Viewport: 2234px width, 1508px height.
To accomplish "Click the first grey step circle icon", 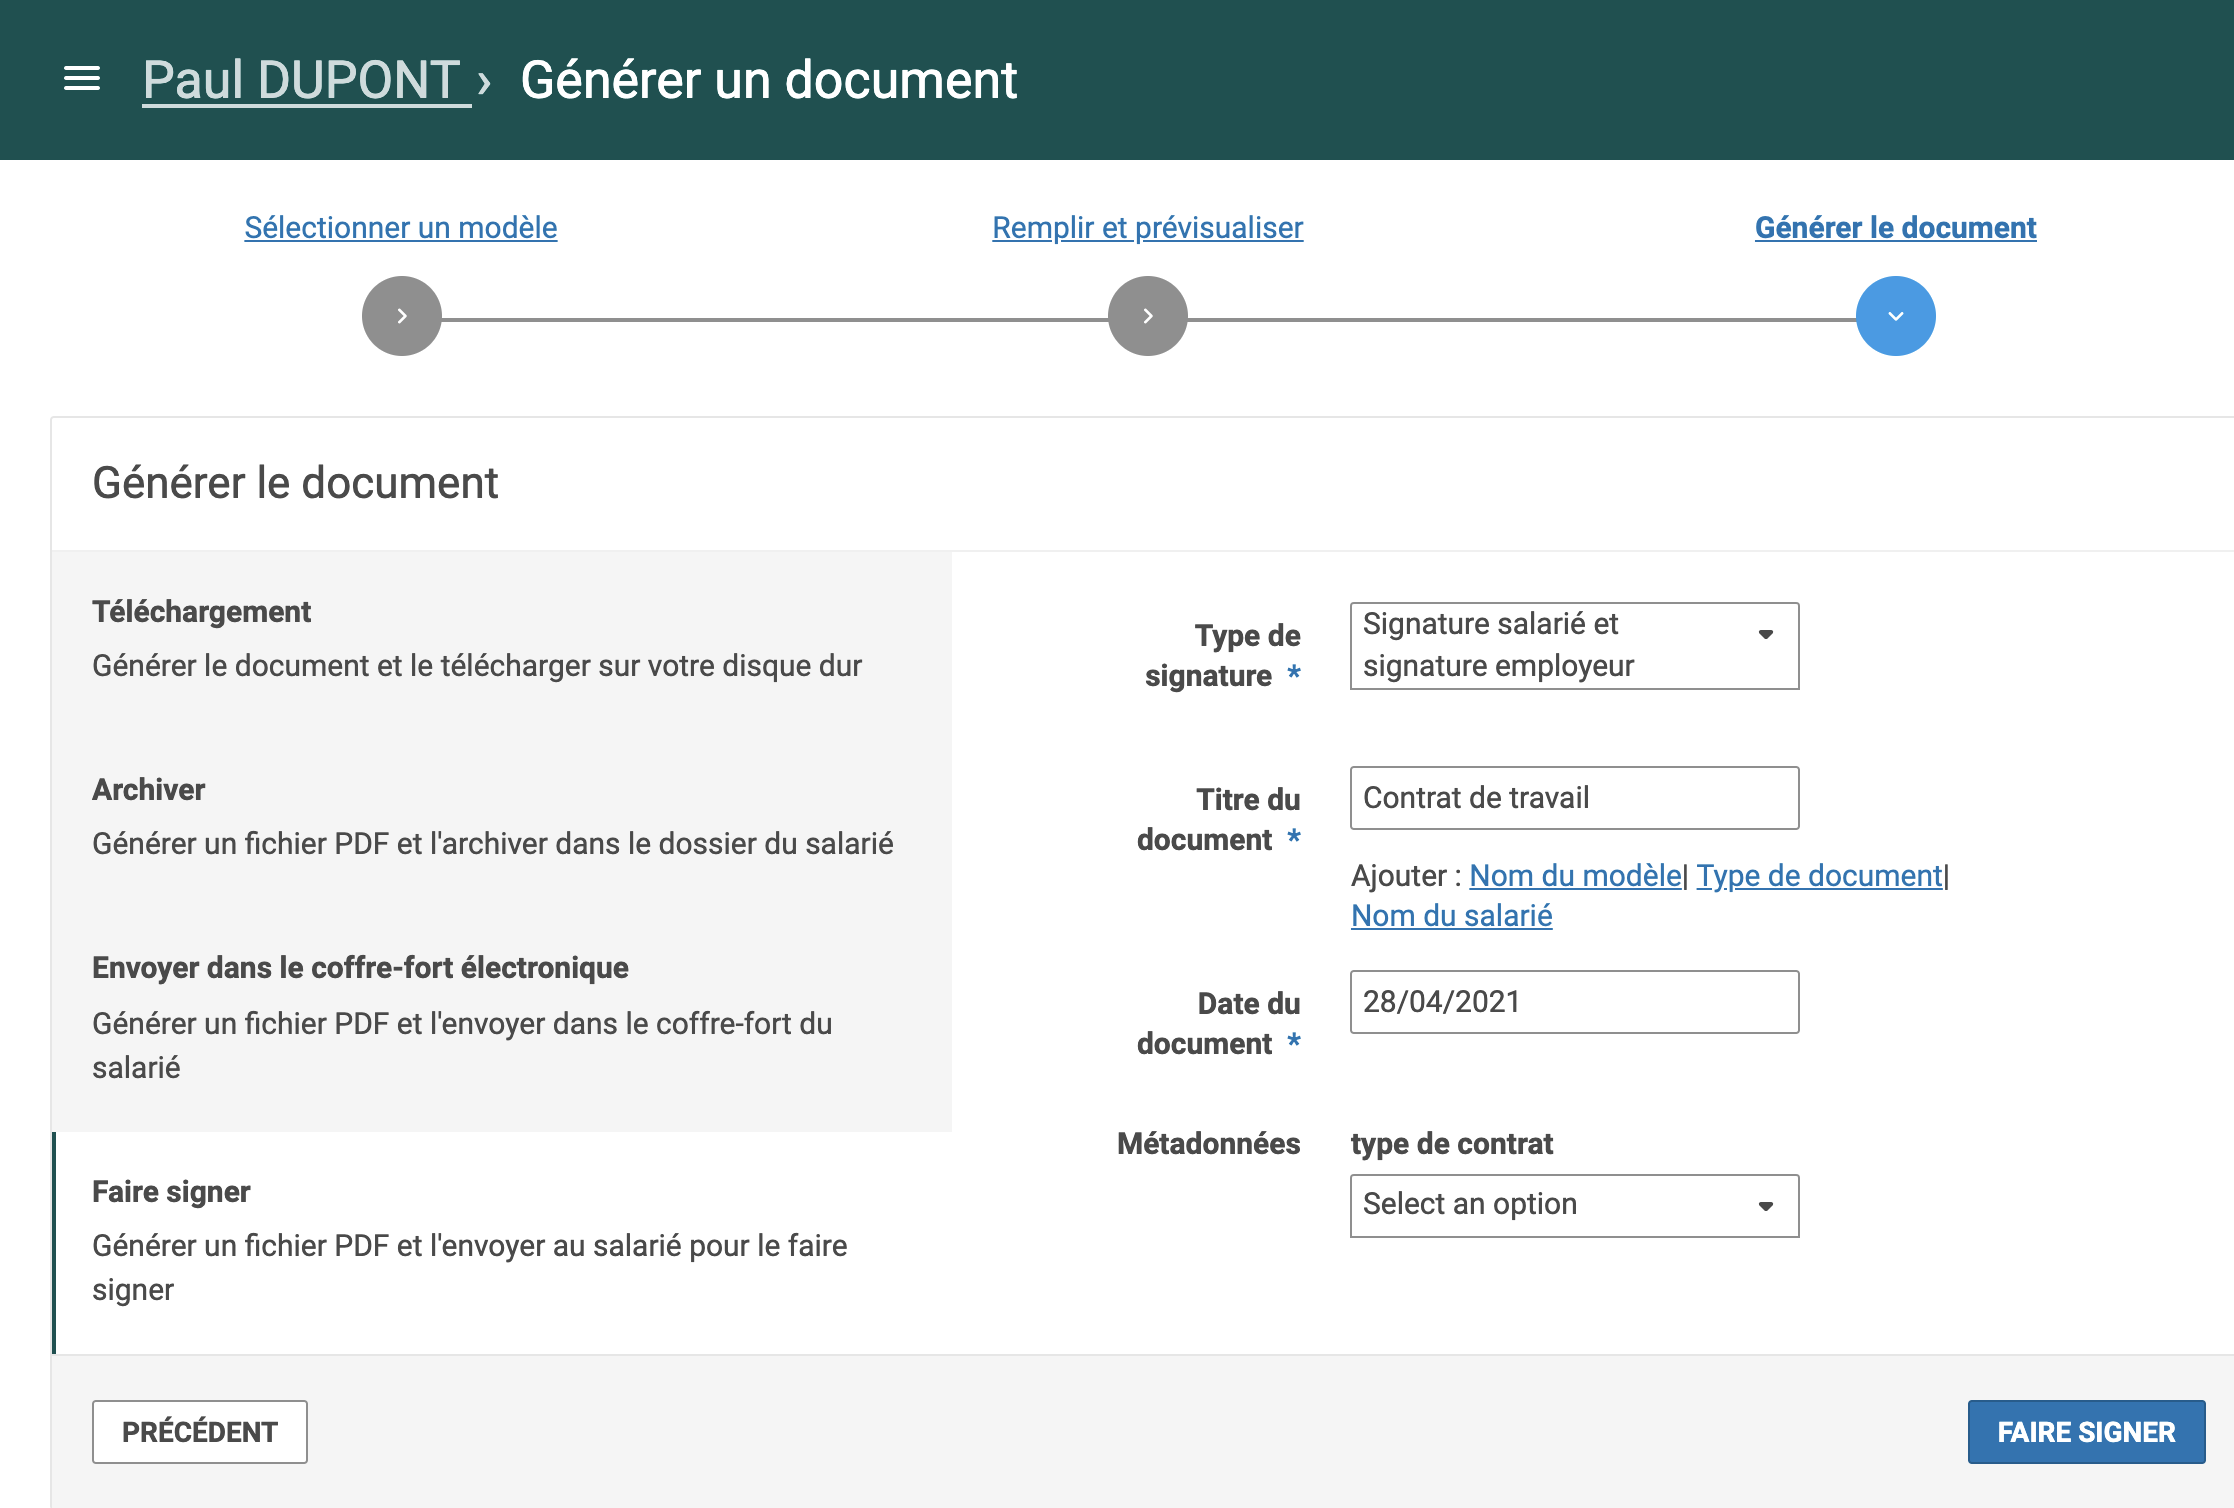I will 400,315.
